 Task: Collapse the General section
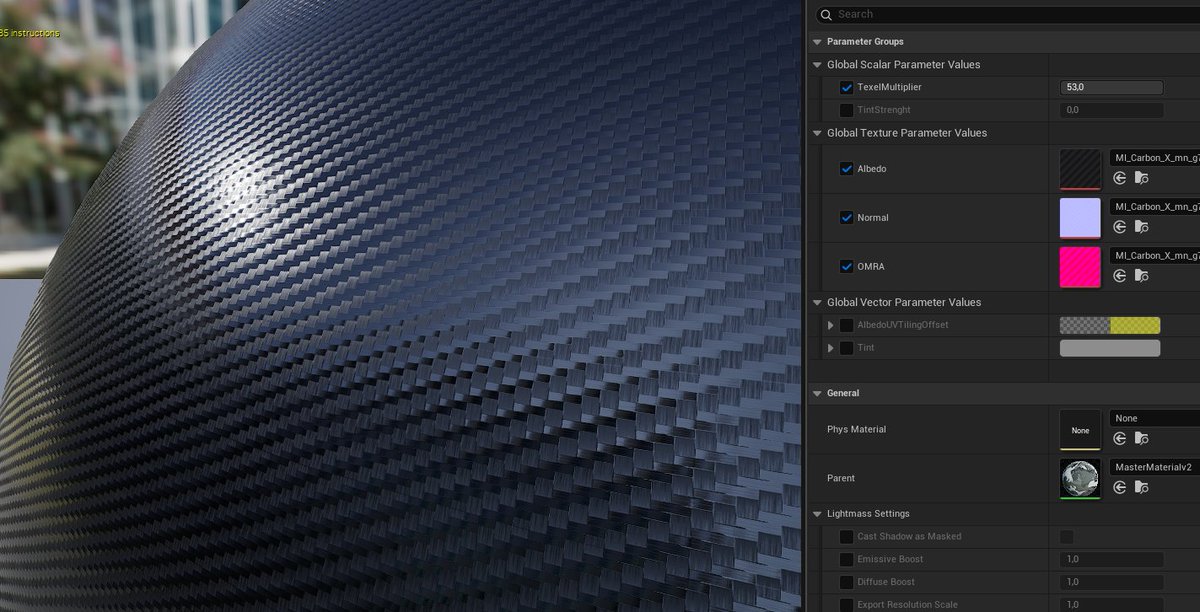(x=817, y=394)
